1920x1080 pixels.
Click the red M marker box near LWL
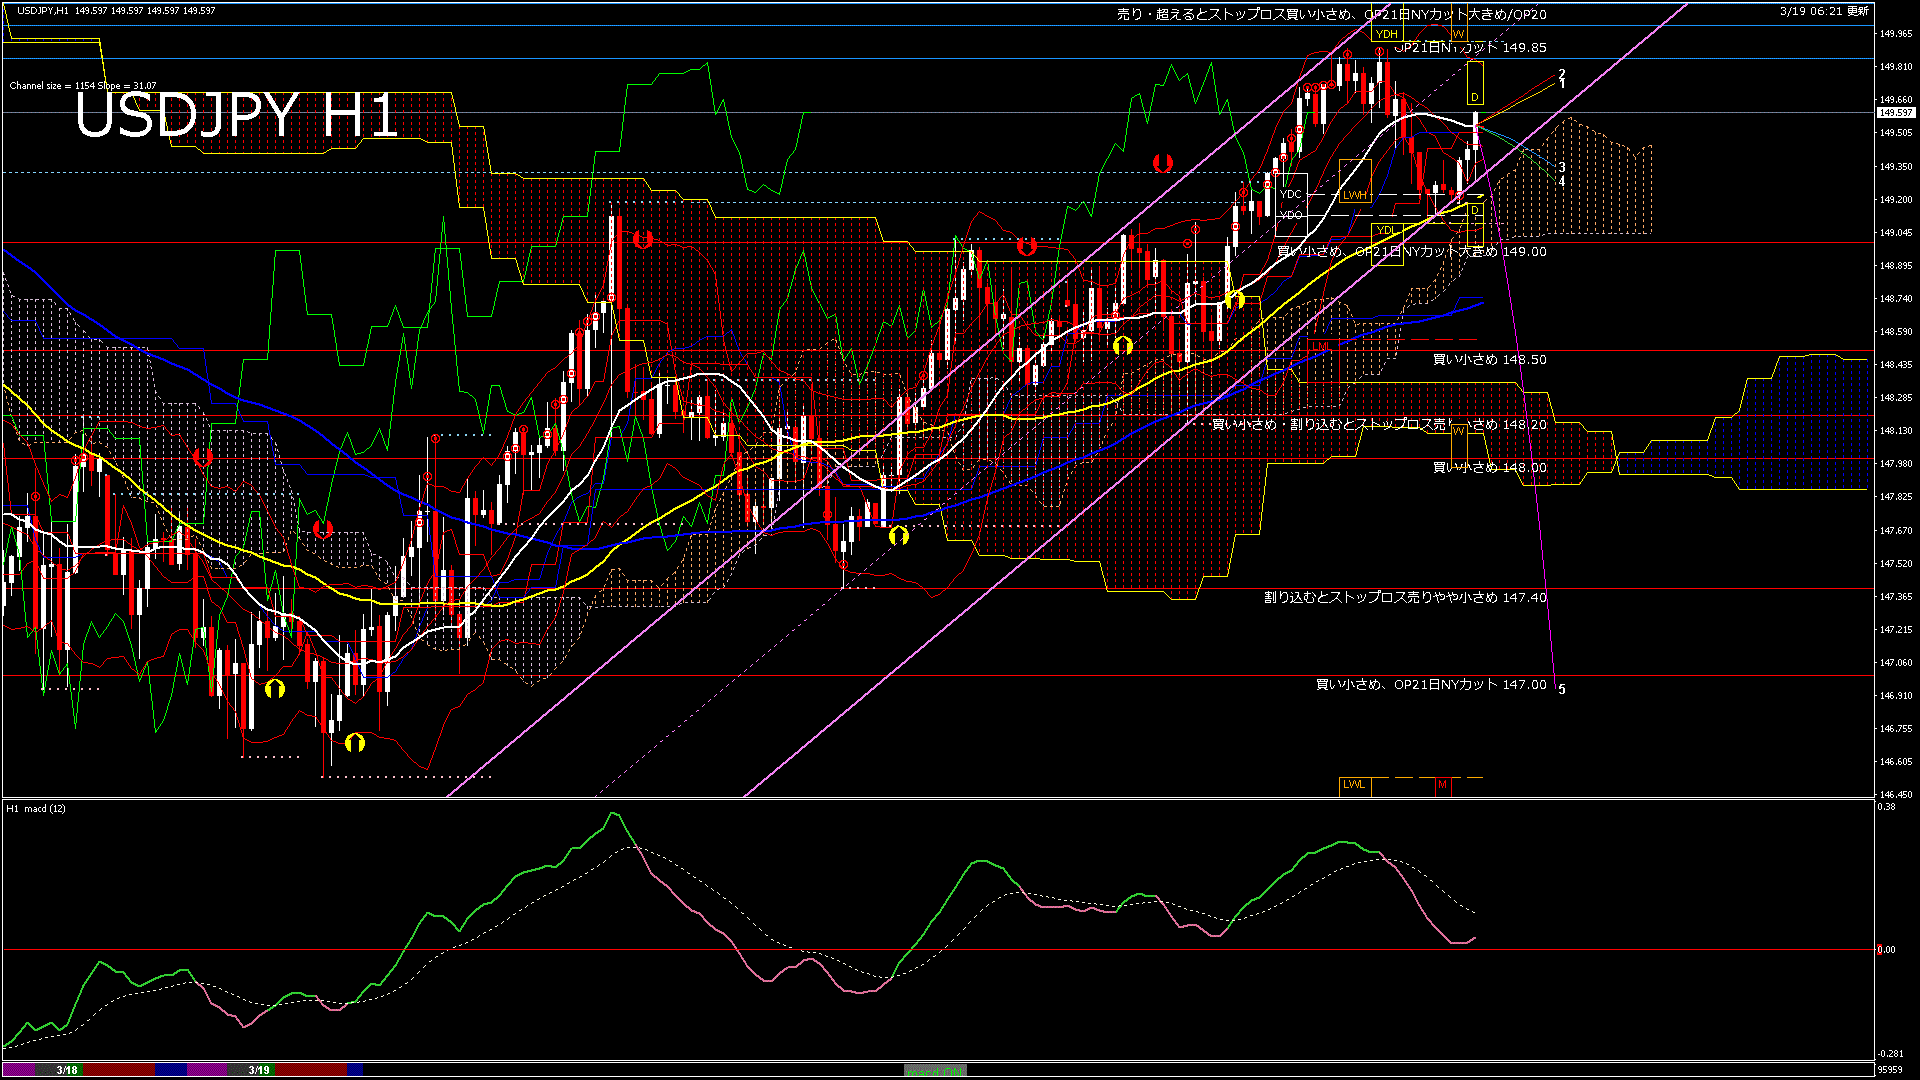pos(1442,785)
